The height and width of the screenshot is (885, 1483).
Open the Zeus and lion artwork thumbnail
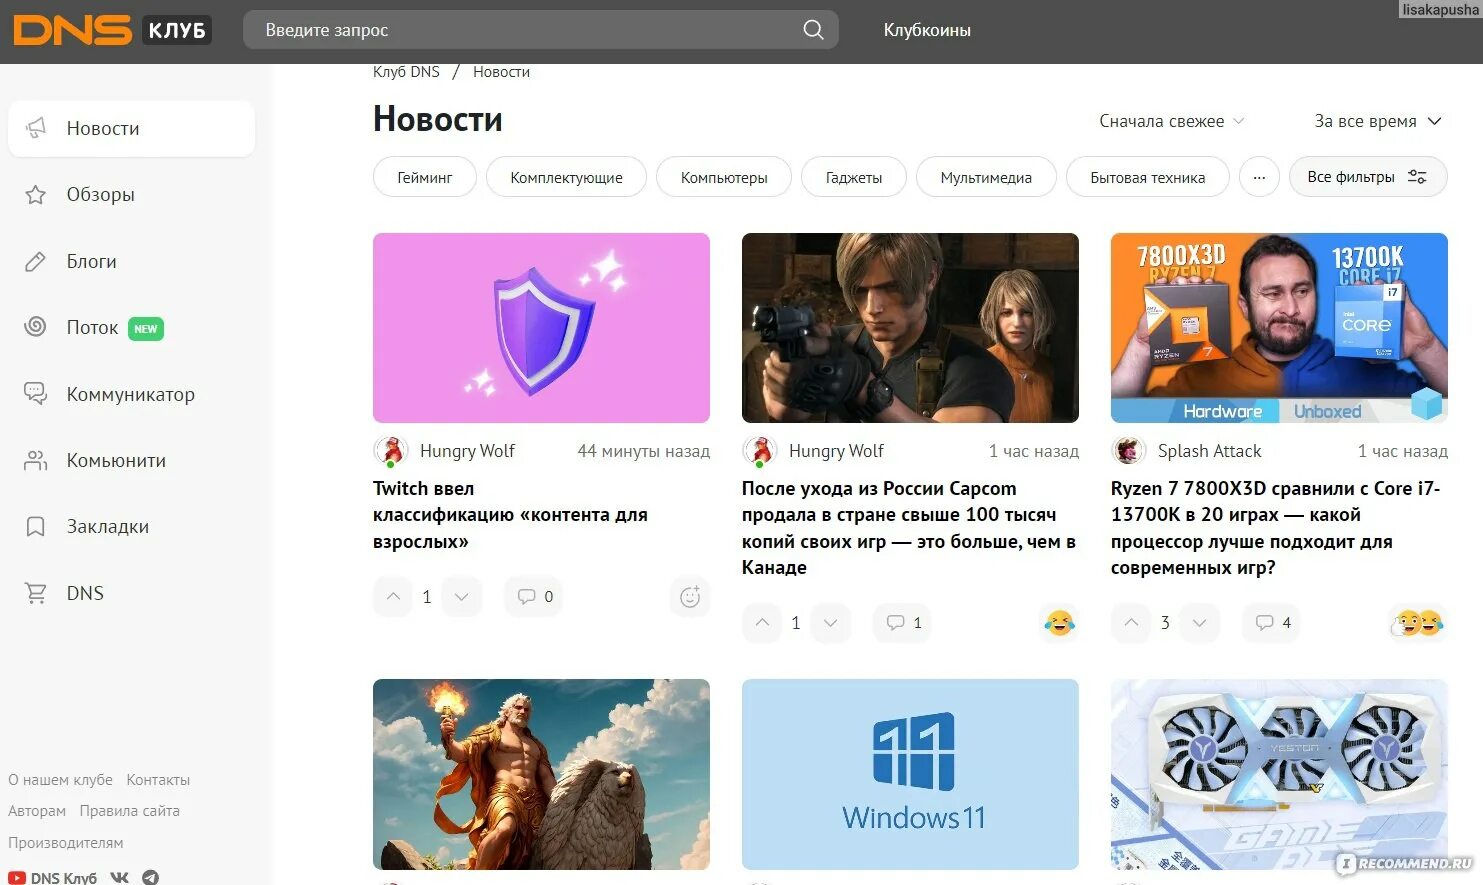click(x=541, y=774)
